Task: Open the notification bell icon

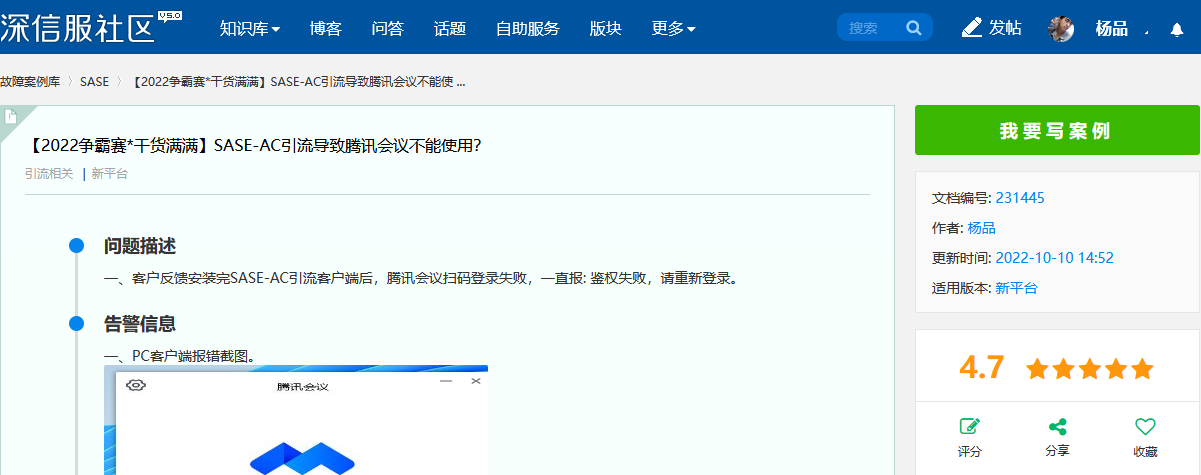Action: 1177,29
